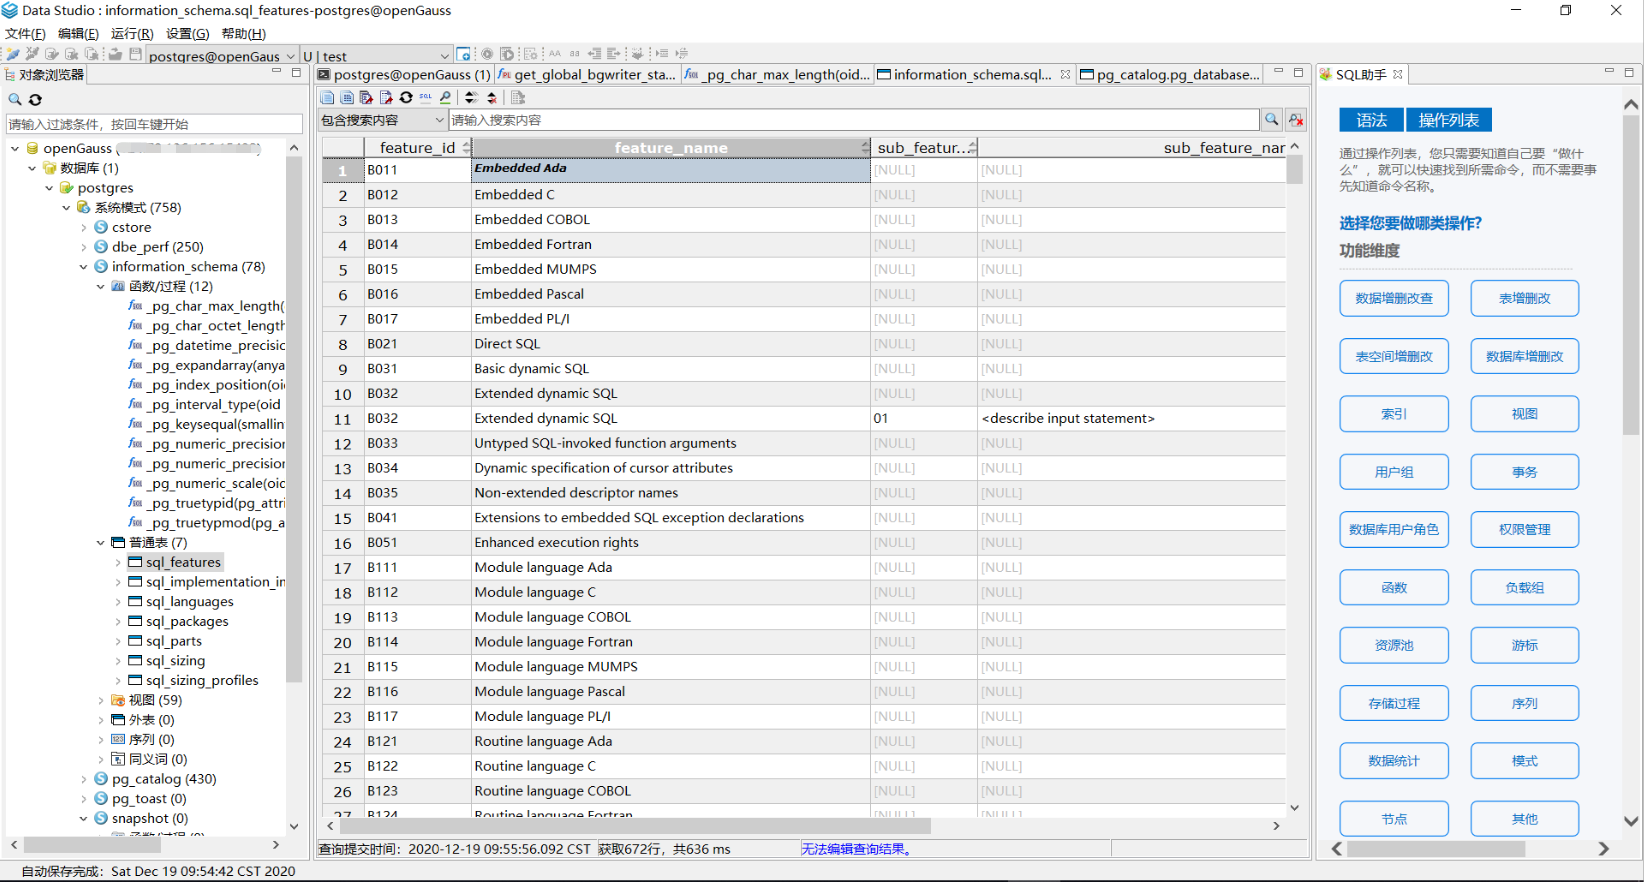The width and height of the screenshot is (1644, 882).
Task: Click the 存储过程 button
Action: (1394, 703)
